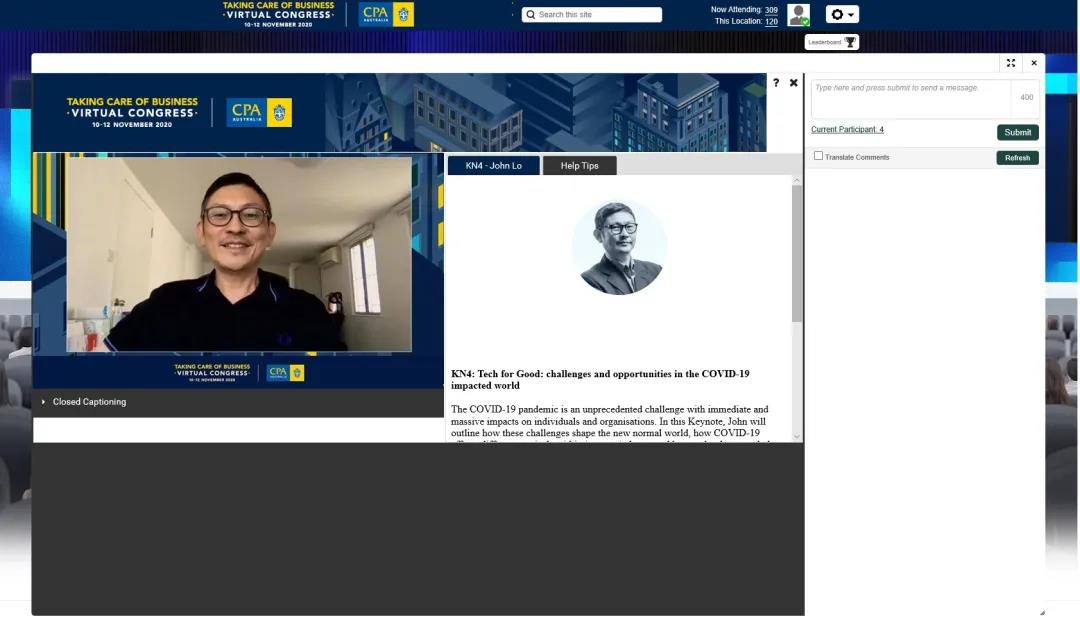Open the Leaderboard trophy button

832,42
